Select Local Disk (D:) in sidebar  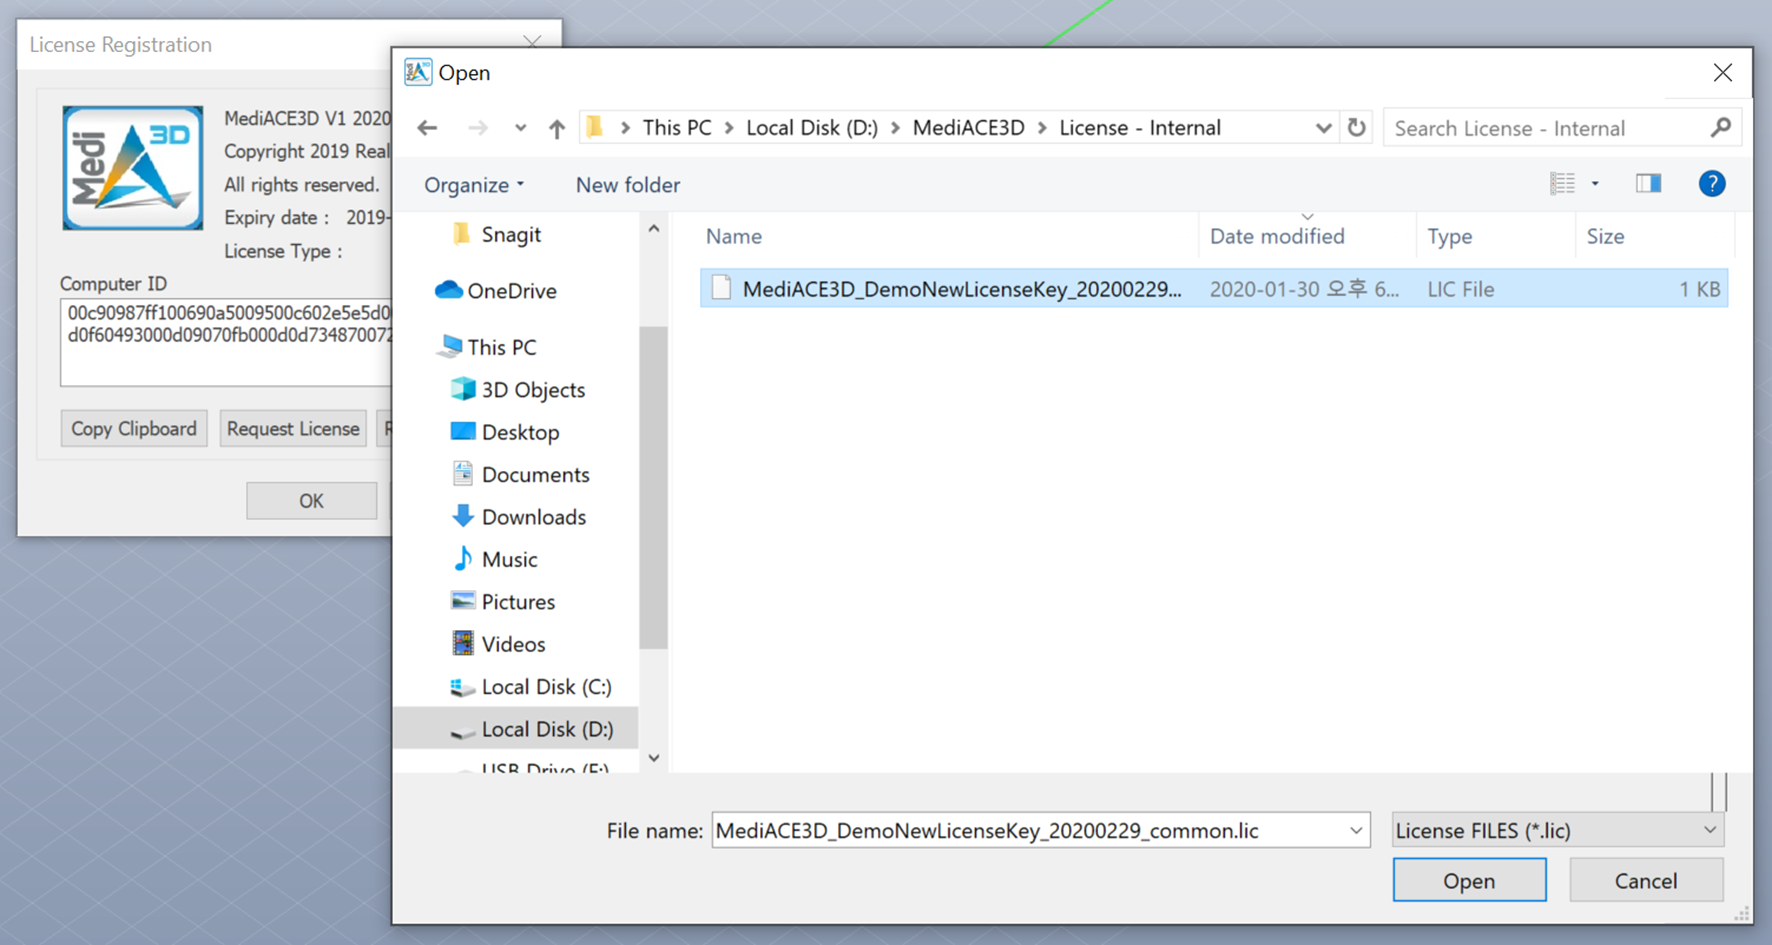click(516, 729)
